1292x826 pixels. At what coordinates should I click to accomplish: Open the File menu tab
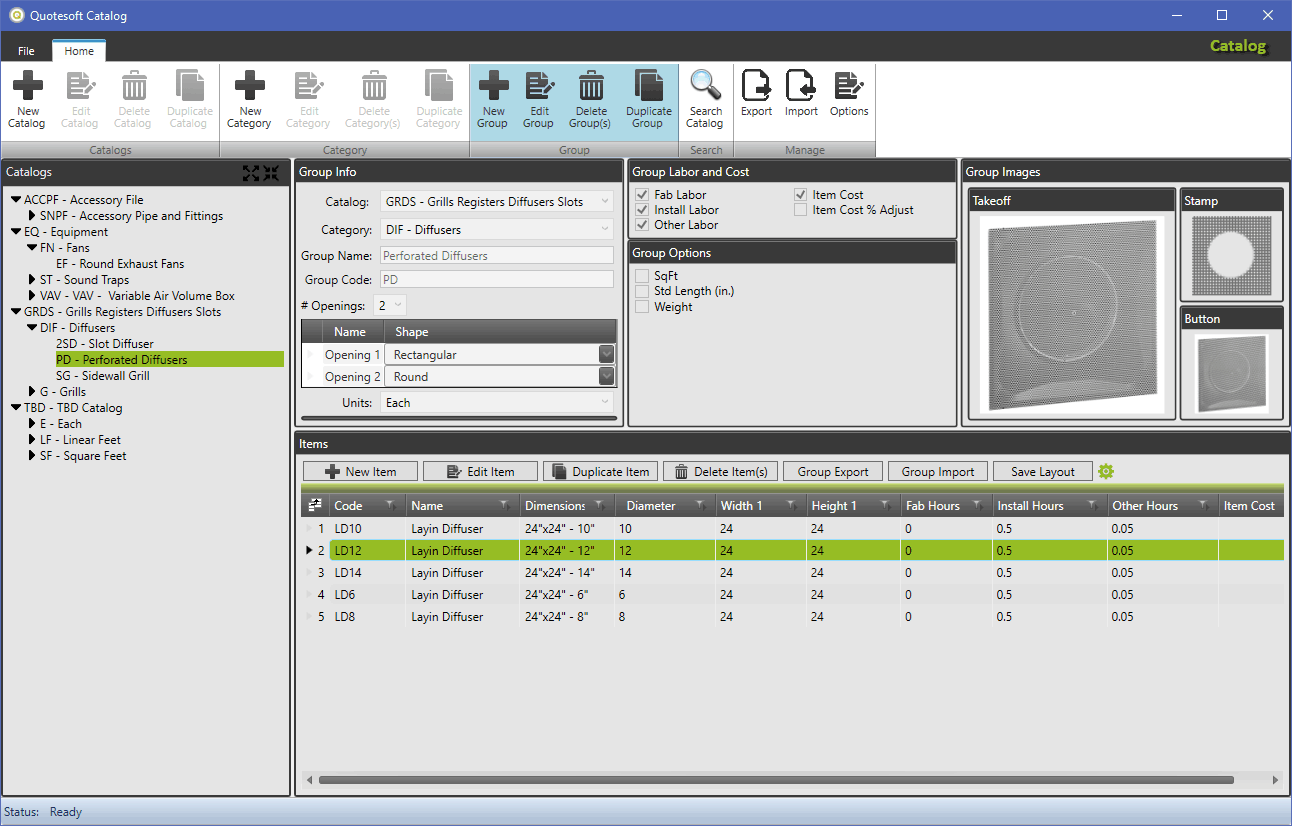[x=26, y=51]
